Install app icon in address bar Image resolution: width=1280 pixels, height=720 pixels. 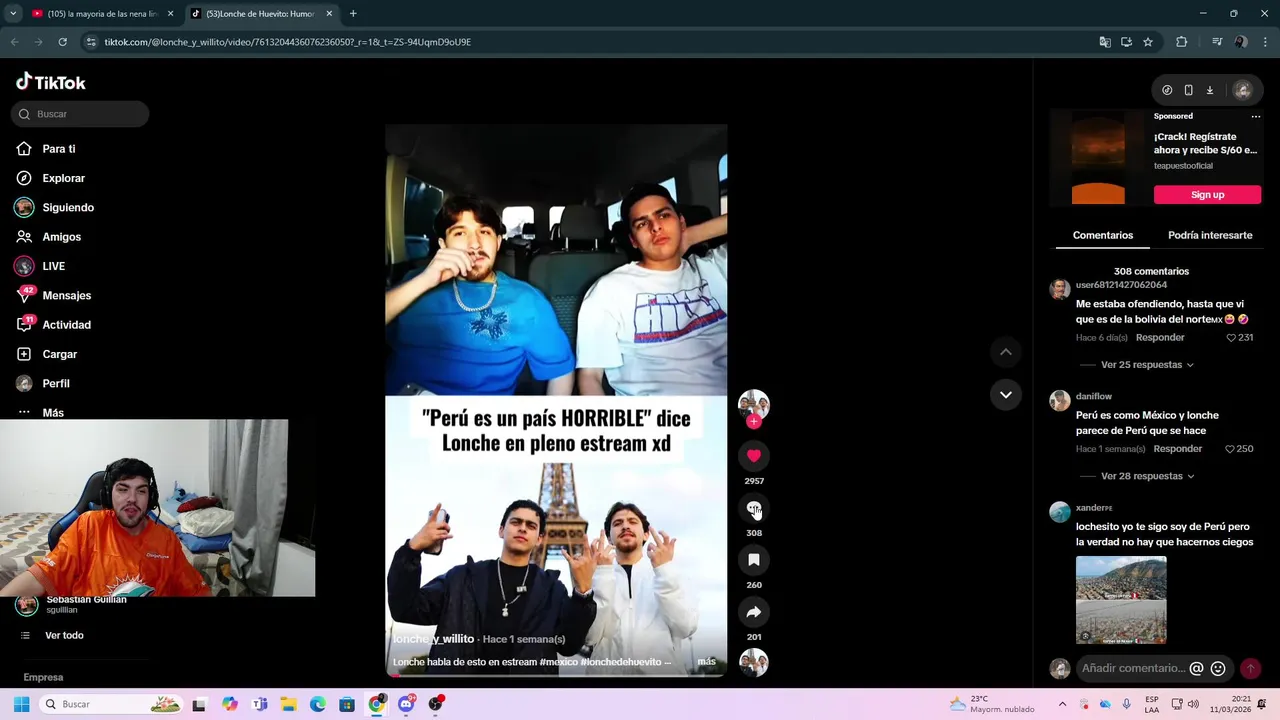1126,42
